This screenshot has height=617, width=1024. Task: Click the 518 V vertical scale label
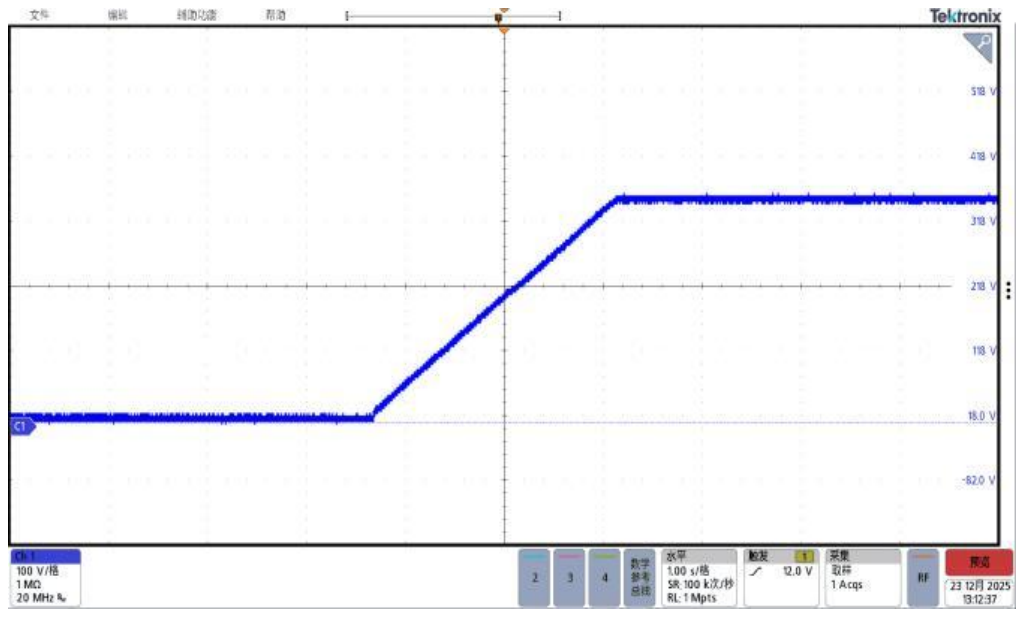point(983,91)
